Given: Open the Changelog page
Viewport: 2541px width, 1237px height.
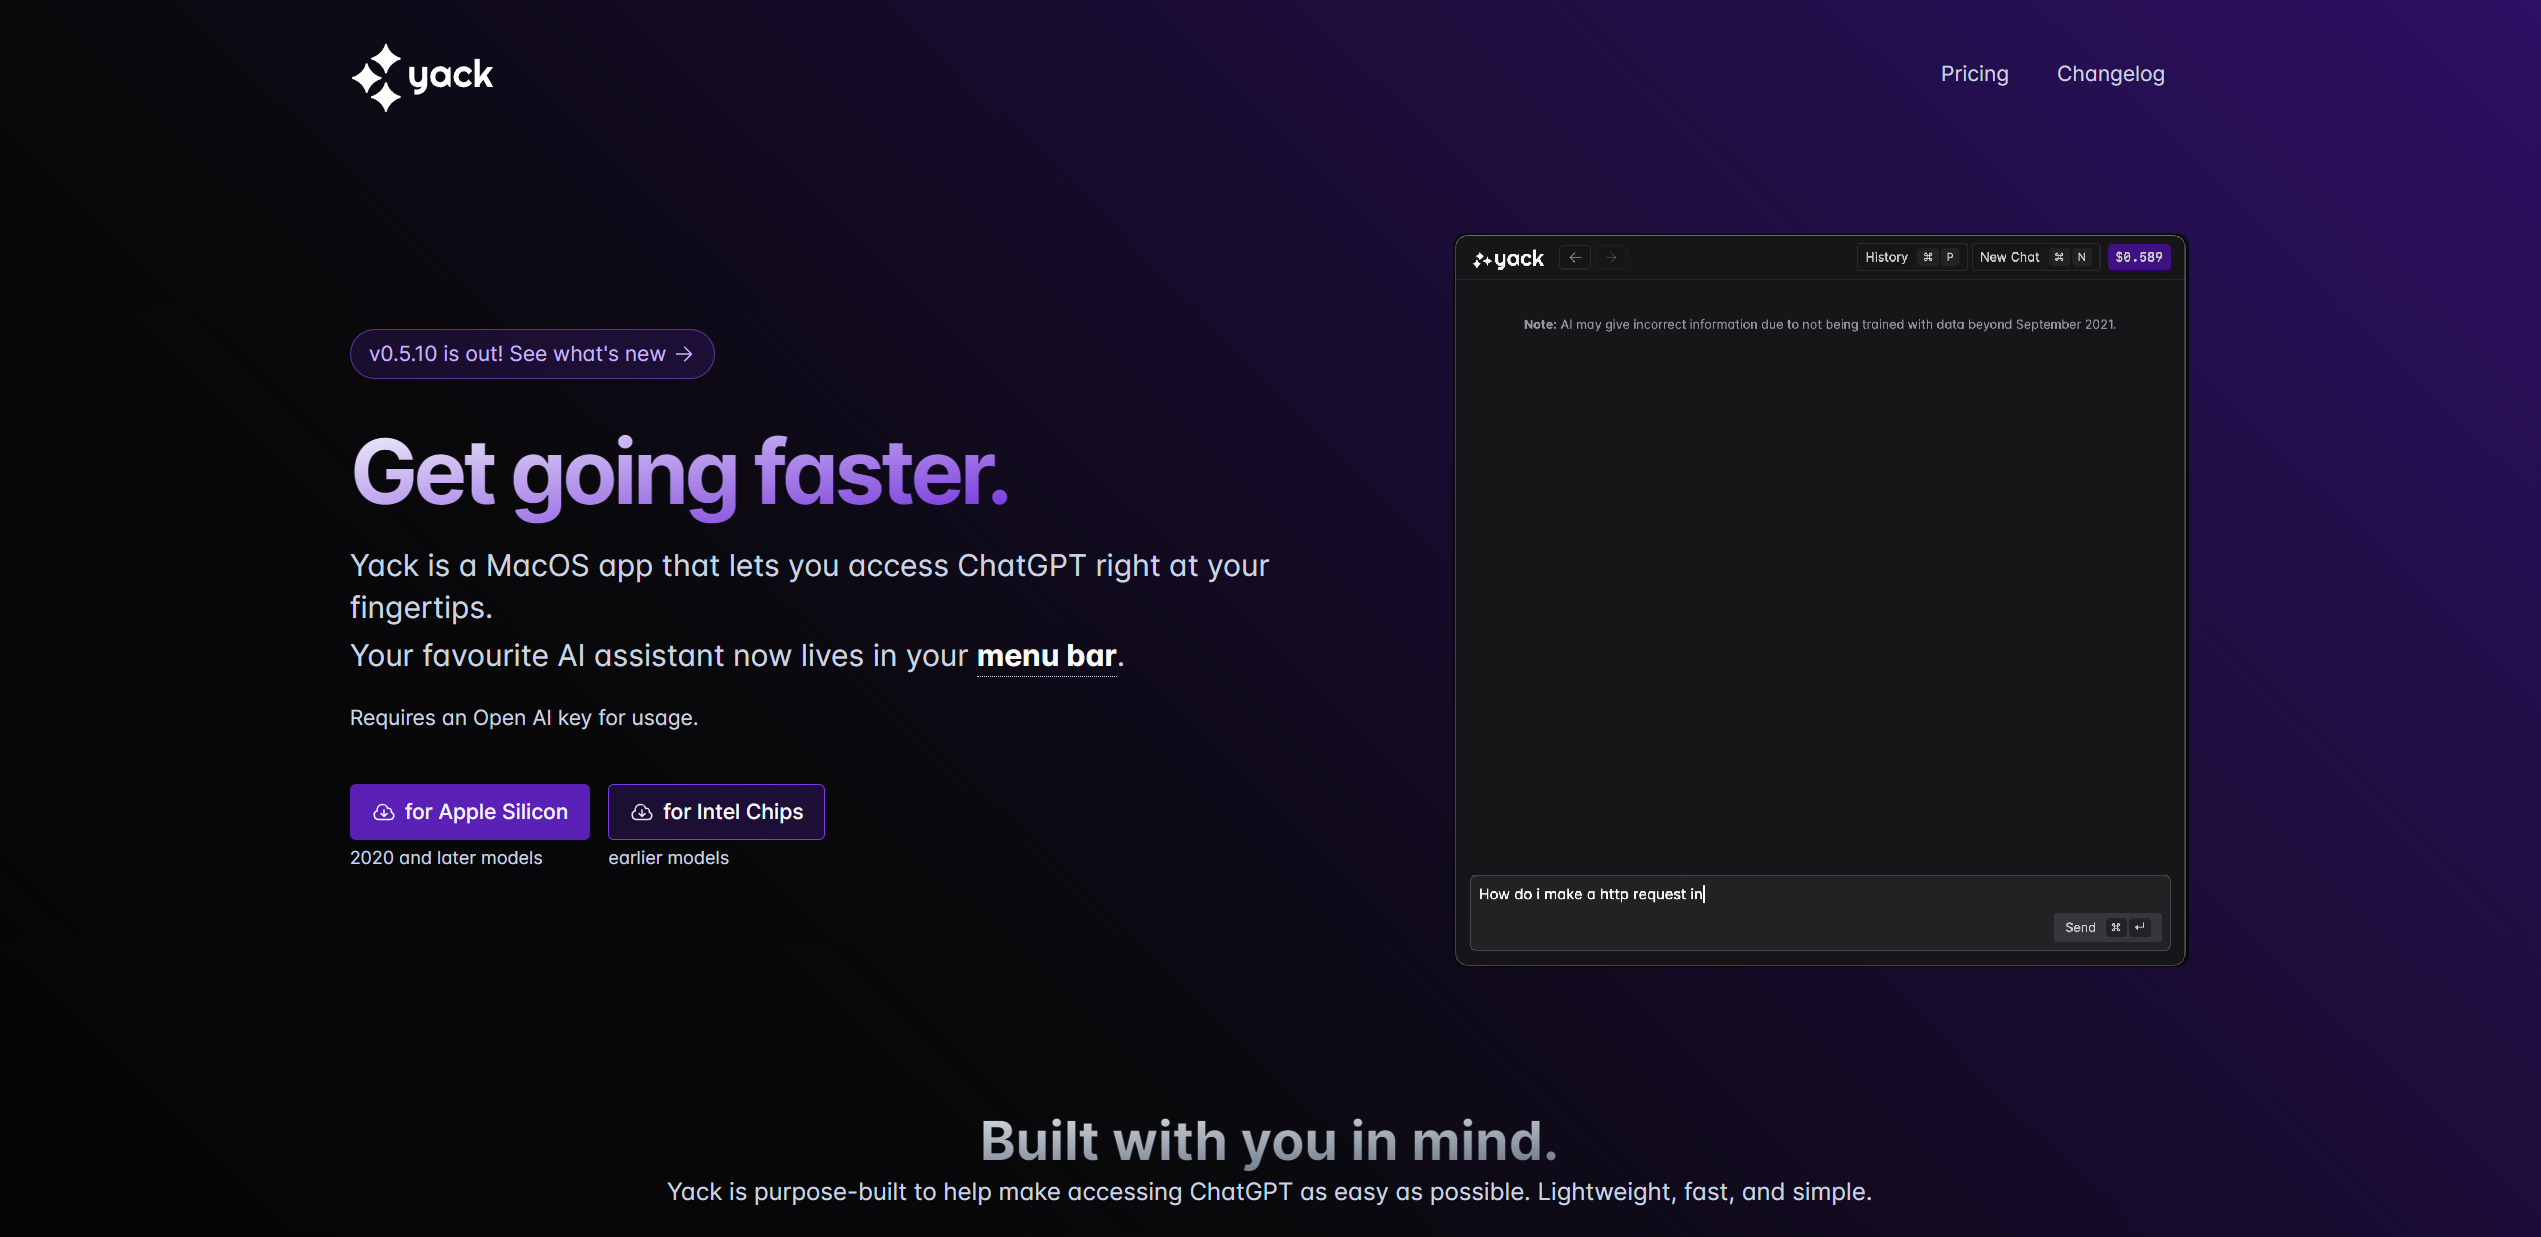Looking at the screenshot, I should [x=2110, y=74].
